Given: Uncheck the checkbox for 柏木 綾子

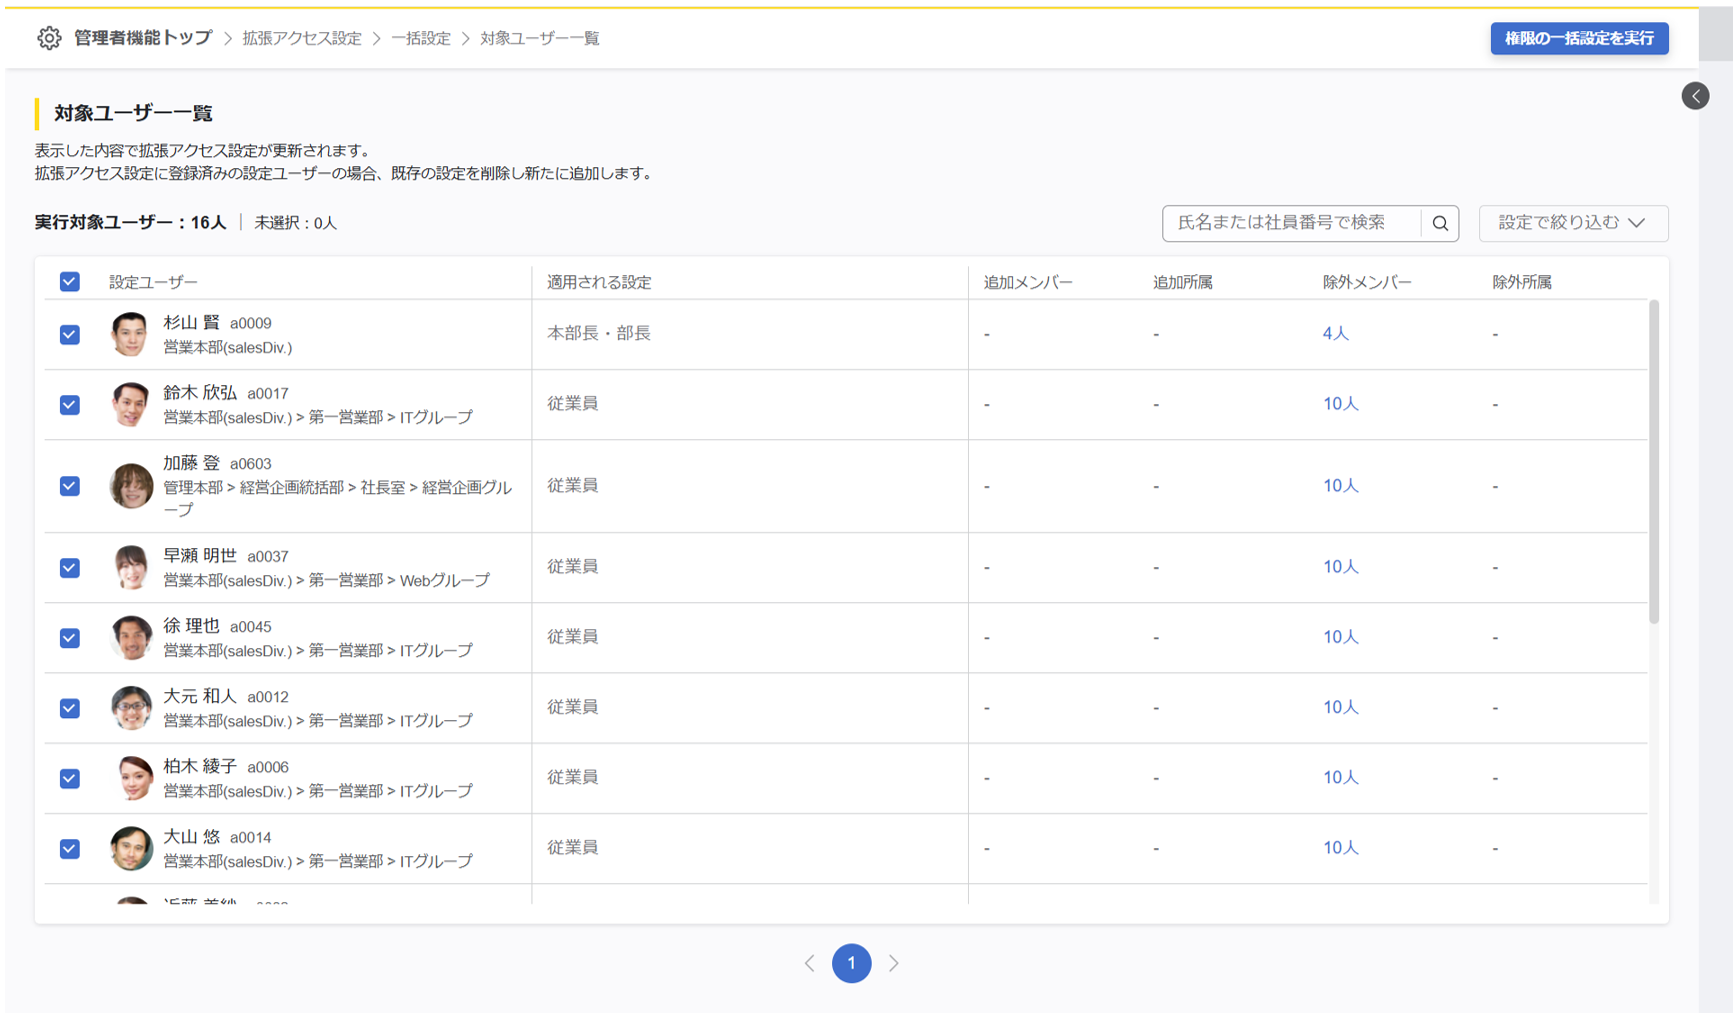Looking at the screenshot, I should (69, 778).
